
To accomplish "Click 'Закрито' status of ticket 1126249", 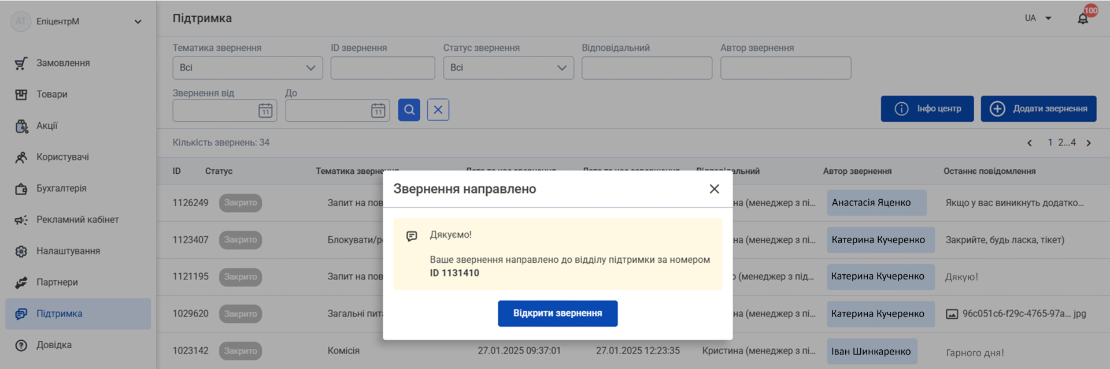I will pyautogui.click(x=241, y=203).
